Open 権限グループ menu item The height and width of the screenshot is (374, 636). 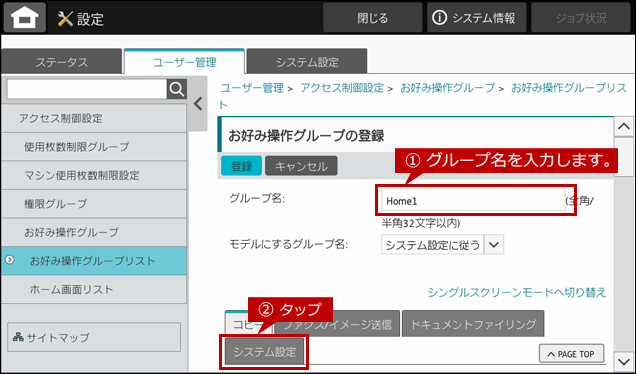94,204
